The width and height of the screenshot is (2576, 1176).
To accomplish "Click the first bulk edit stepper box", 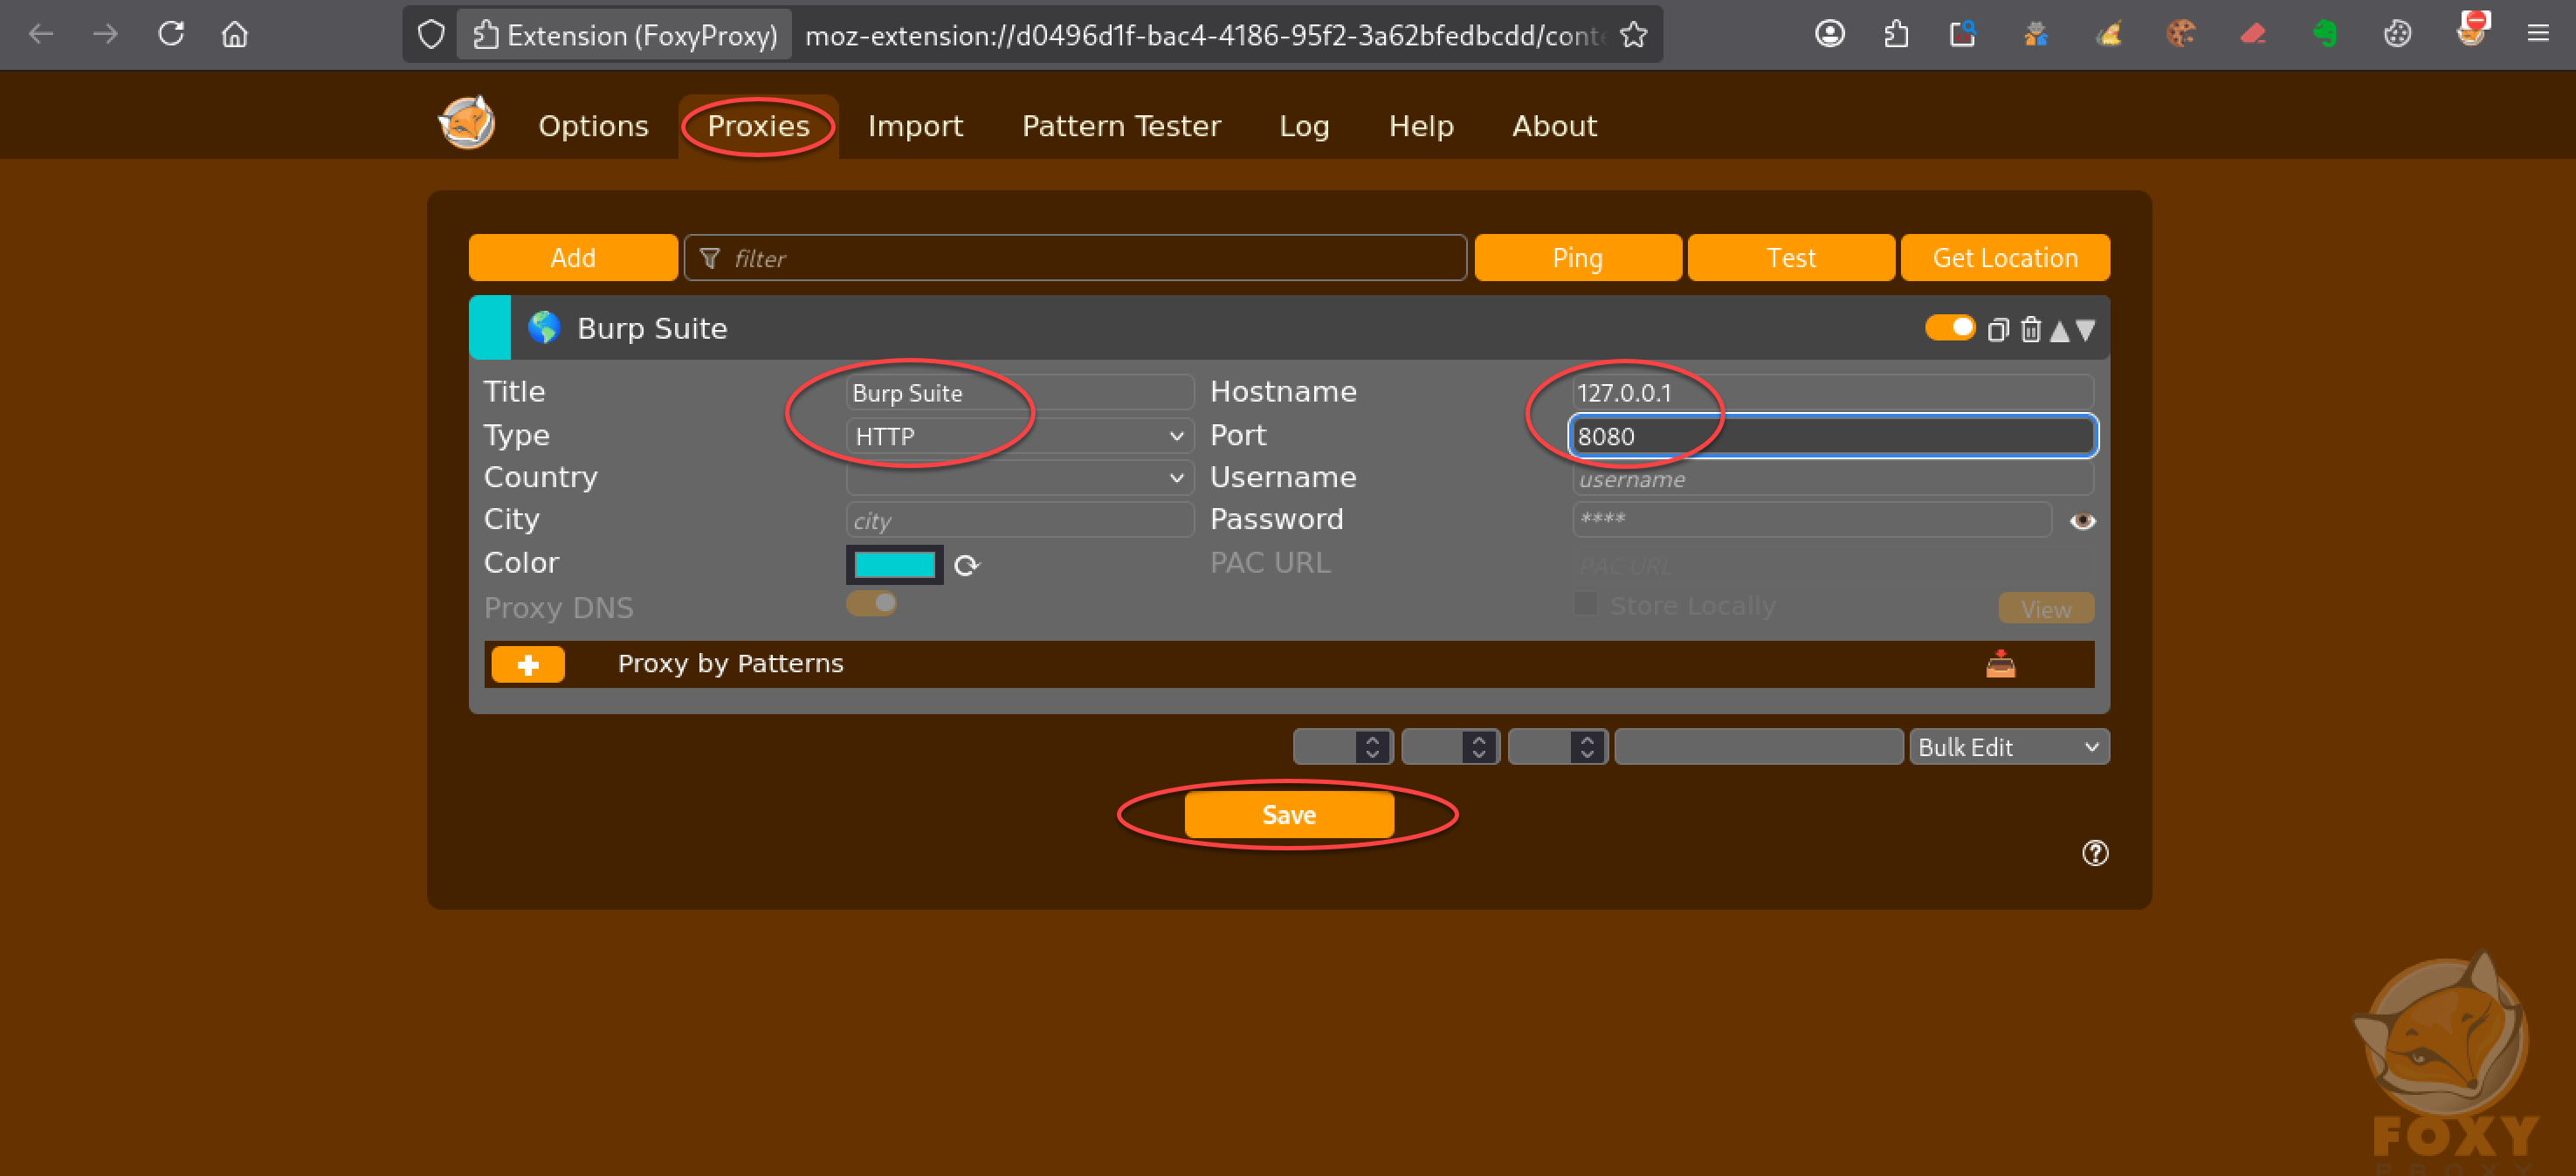I will [x=1342, y=747].
